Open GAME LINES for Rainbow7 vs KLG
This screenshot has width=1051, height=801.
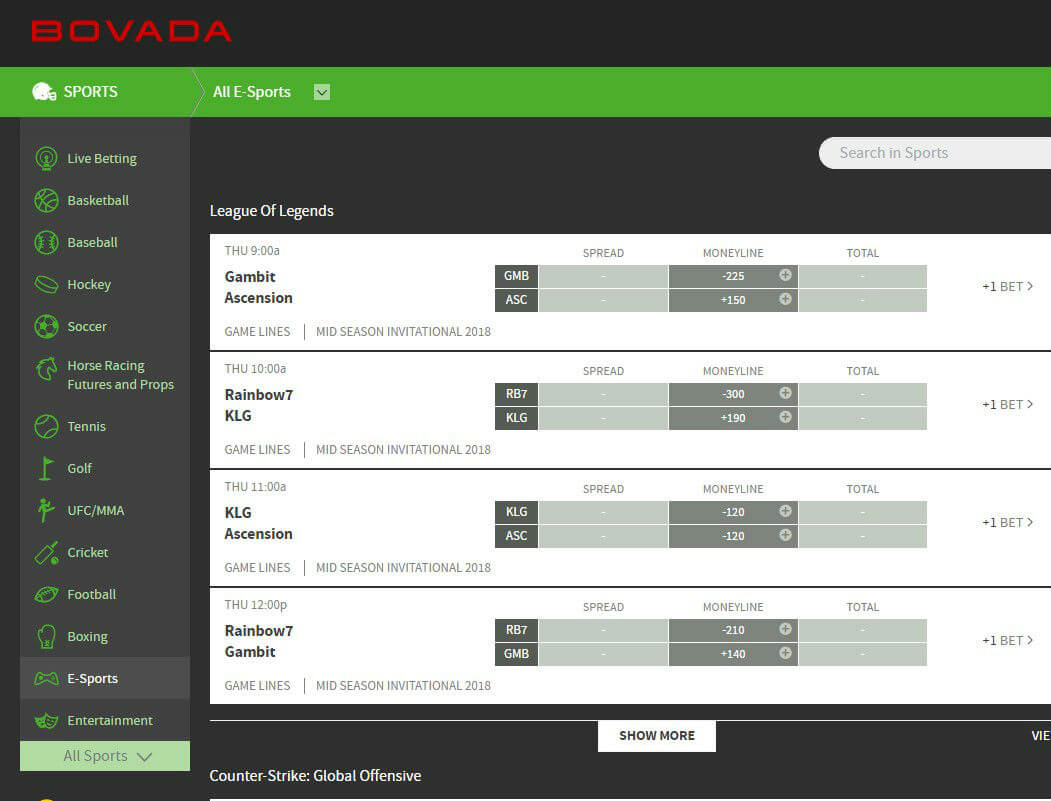[x=257, y=450]
